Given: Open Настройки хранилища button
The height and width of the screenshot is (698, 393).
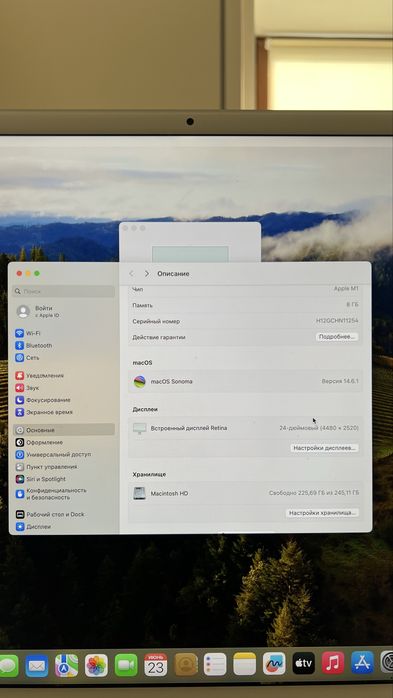Looking at the screenshot, I should [322, 513].
